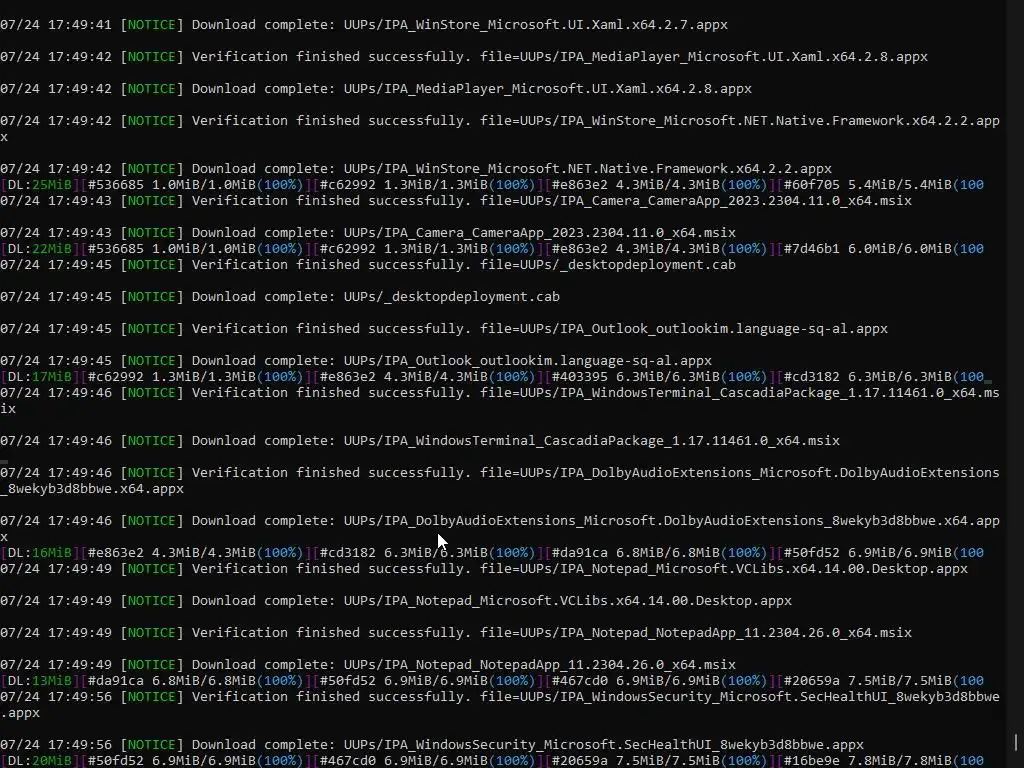Select Download complete line for _desktopdeployment.cab
The image size is (1024, 768).
(280, 296)
